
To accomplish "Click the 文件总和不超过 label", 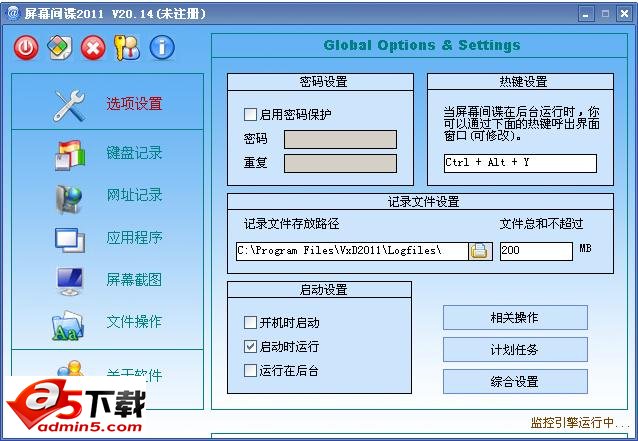I will (541, 224).
